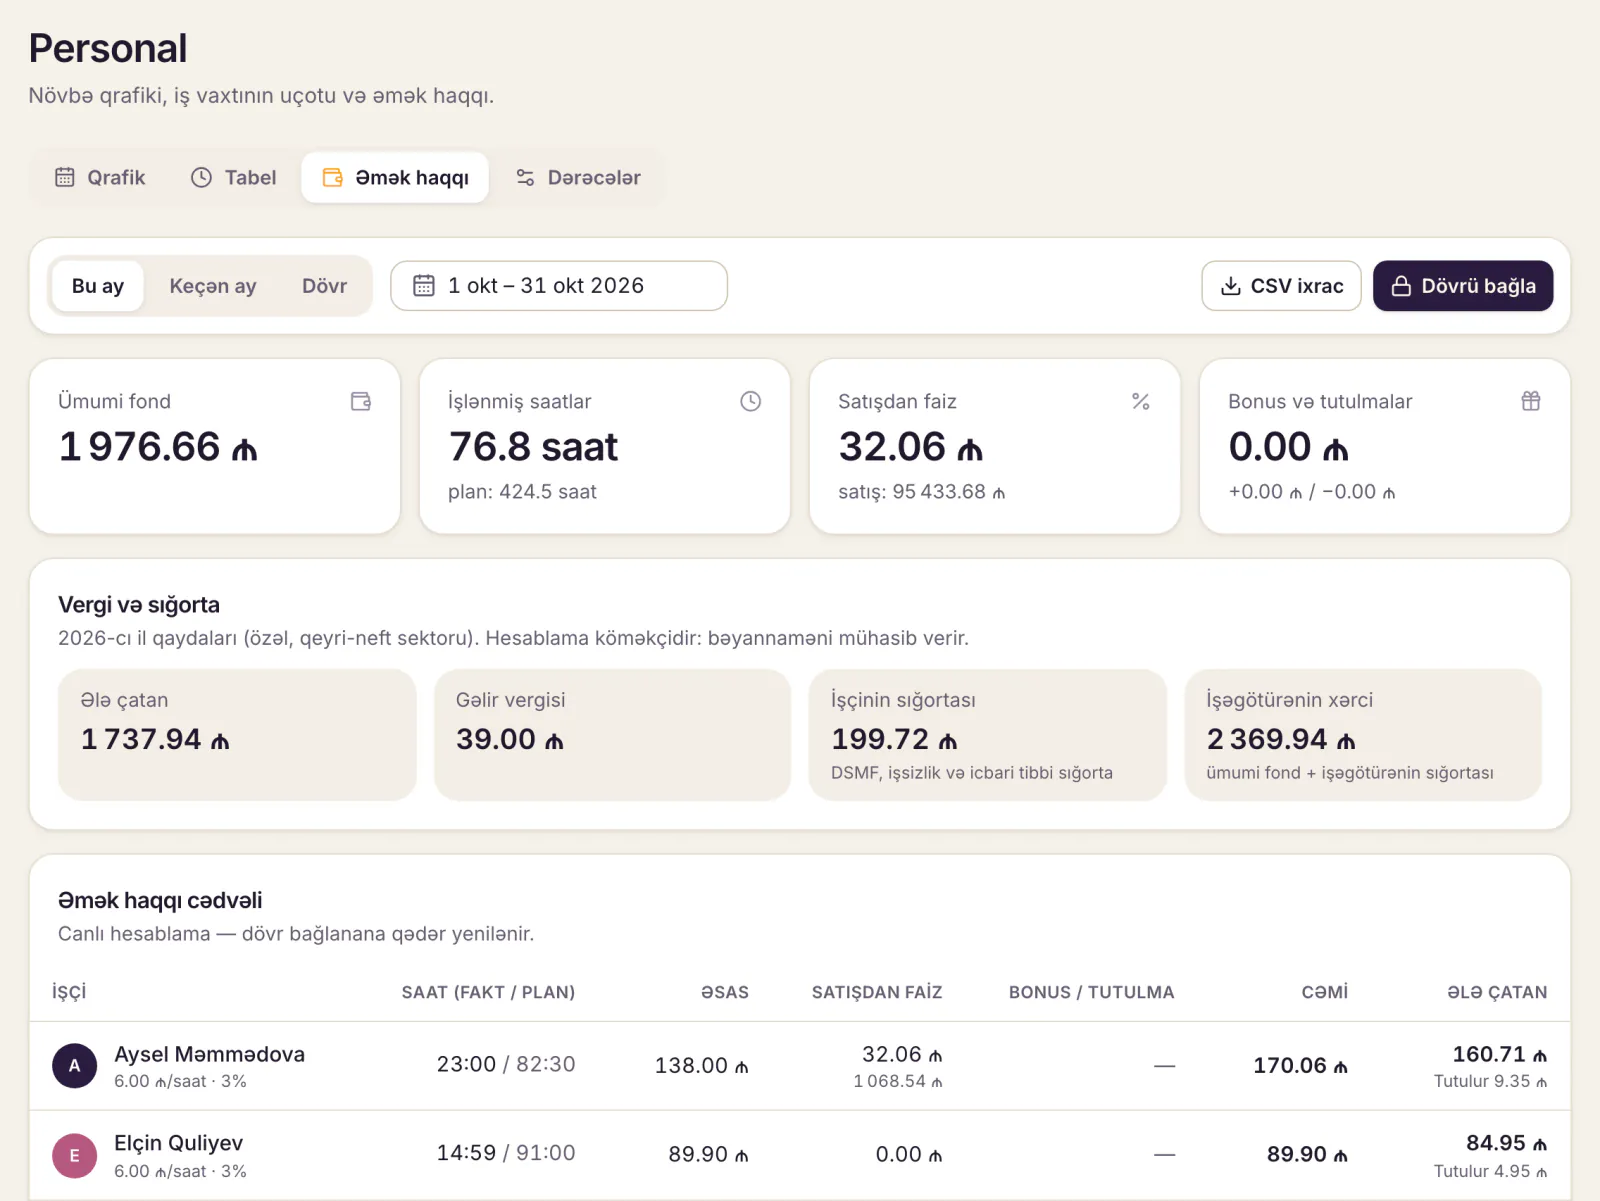Select the Dövr period option
The width and height of the screenshot is (1600, 1201).
pos(324,286)
